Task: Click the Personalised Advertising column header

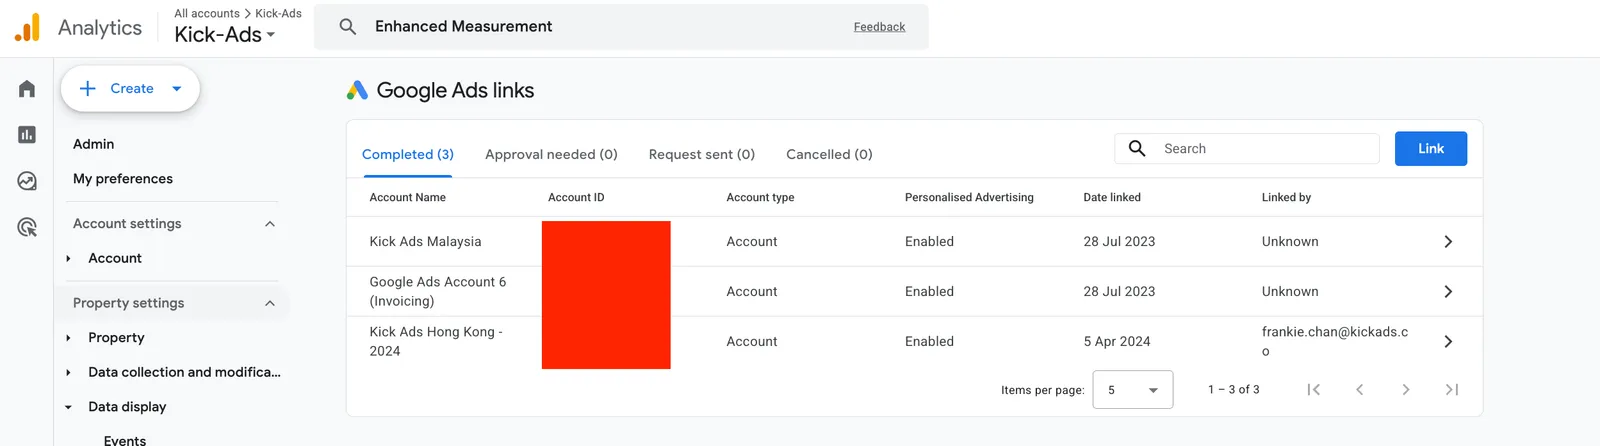Action: tap(969, 197)
